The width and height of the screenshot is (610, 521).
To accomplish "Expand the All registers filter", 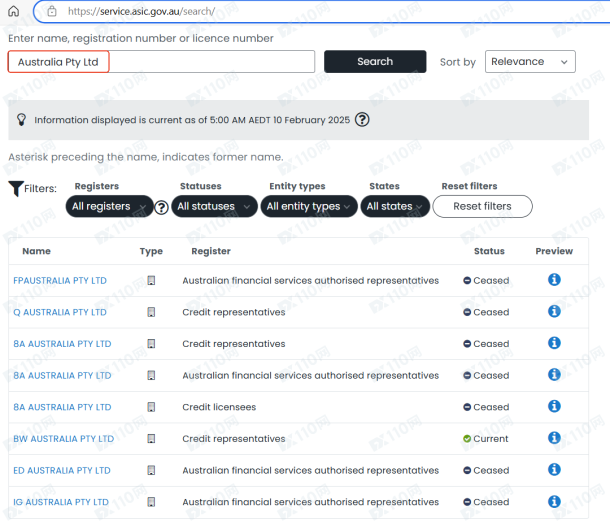I will tap(109, 206).
